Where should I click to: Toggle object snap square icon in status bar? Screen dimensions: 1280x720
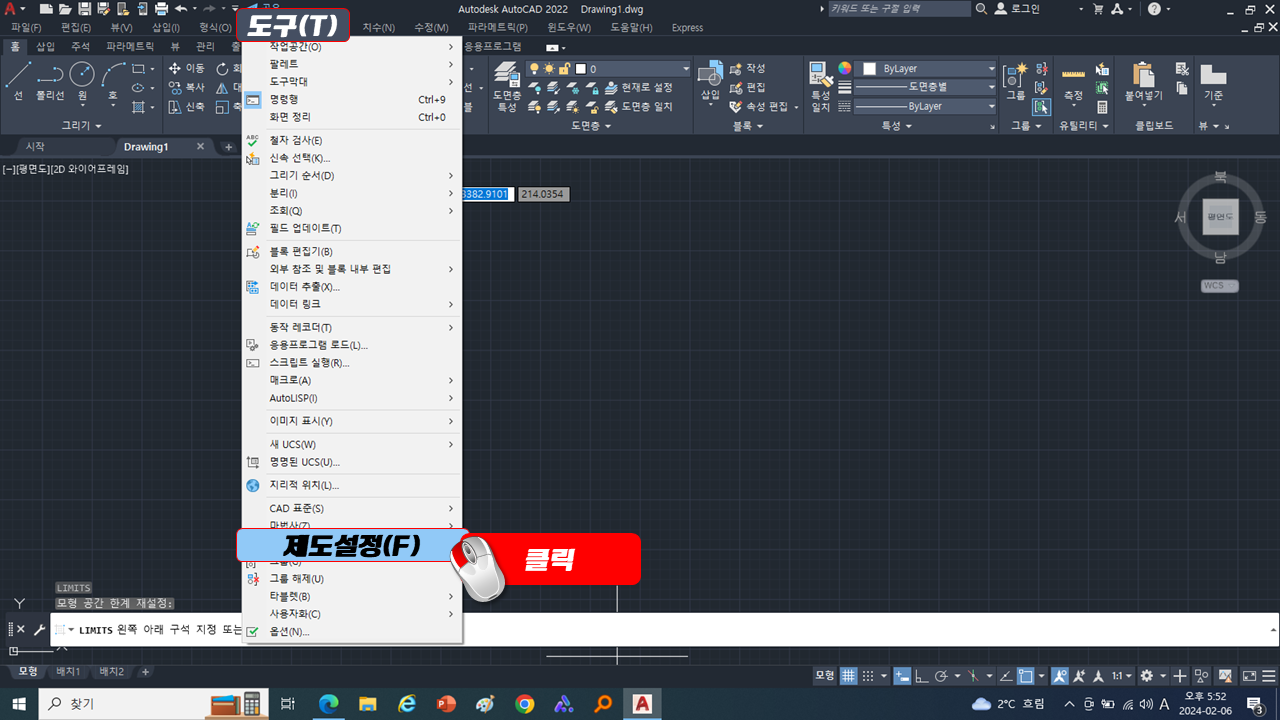[1025, 676]
